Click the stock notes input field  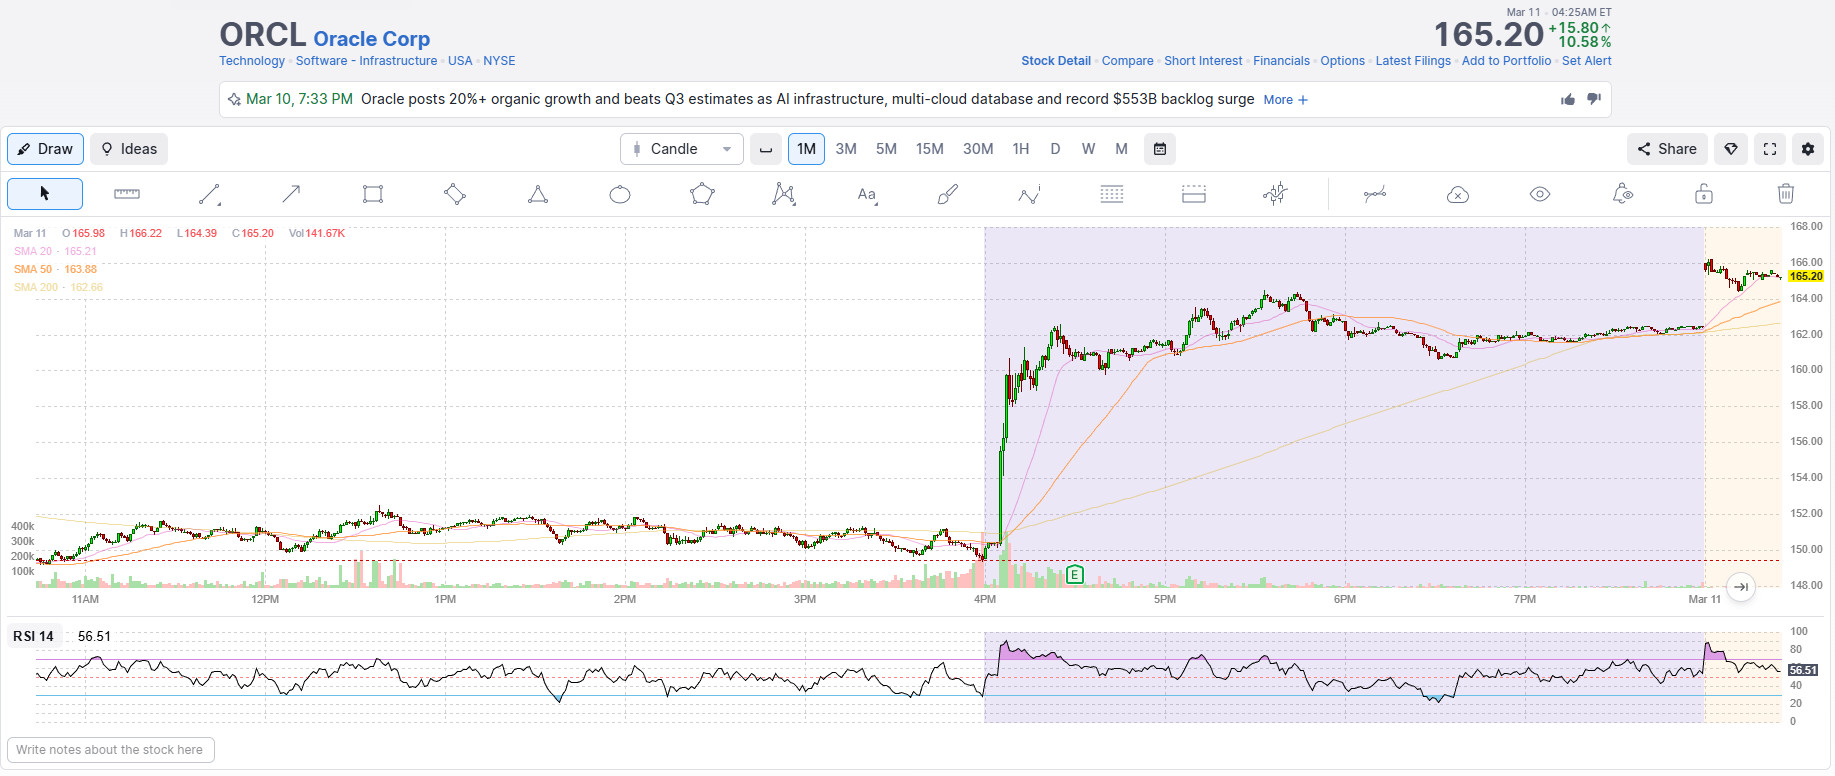pos(110,750)
